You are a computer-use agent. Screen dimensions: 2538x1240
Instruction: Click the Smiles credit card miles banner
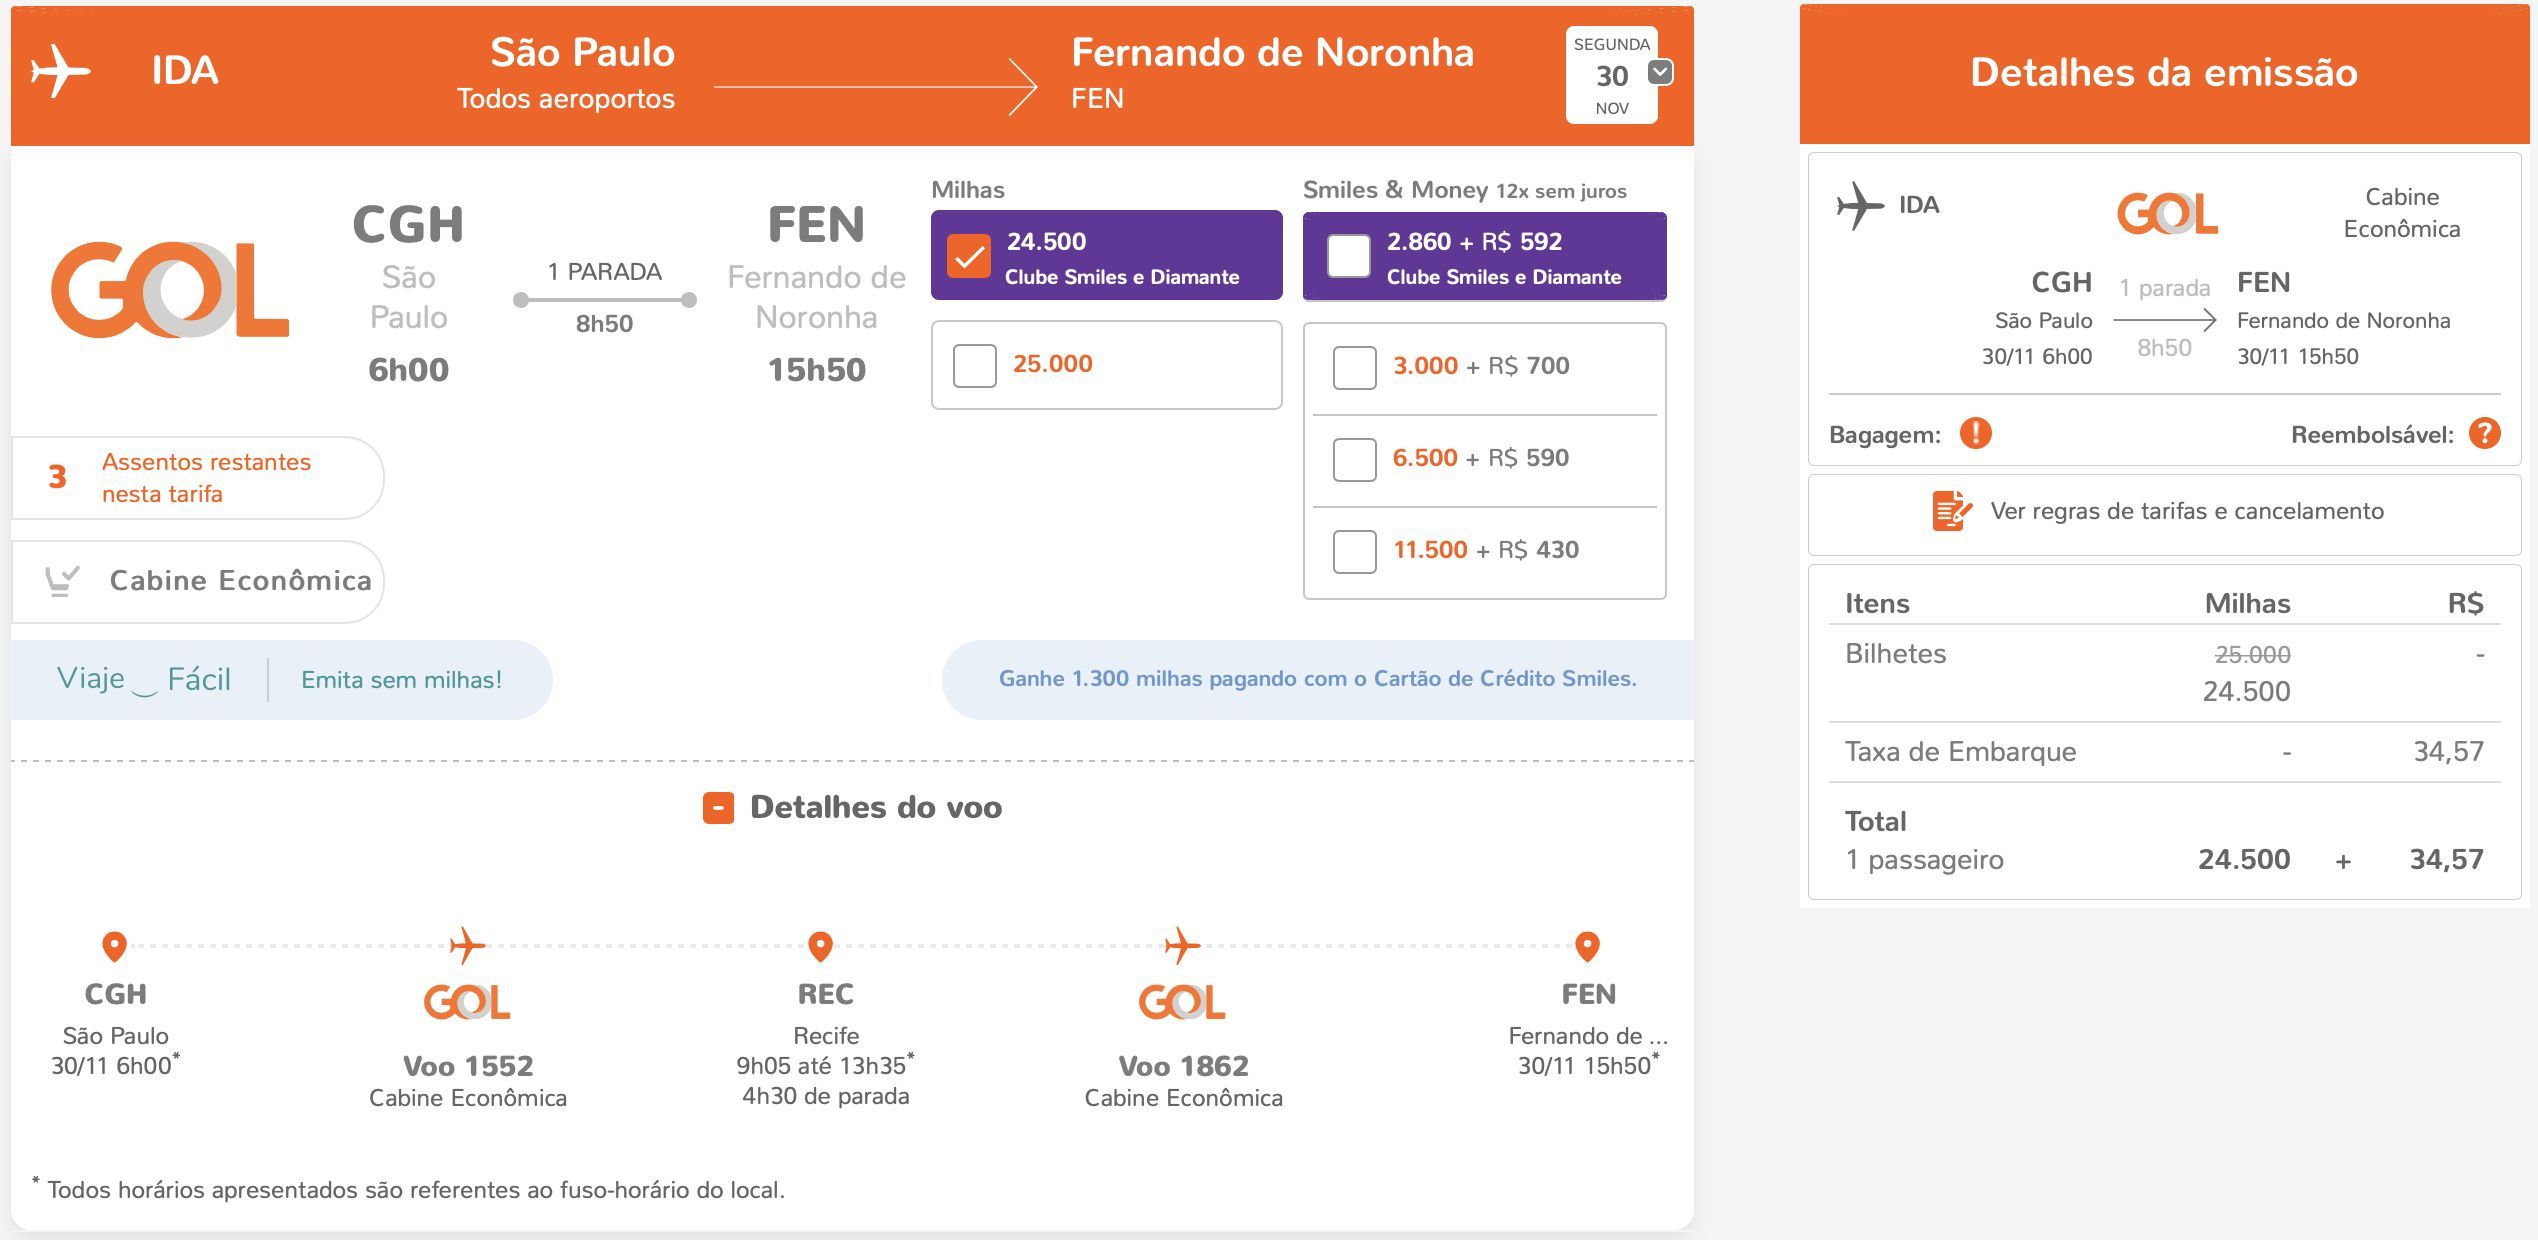point(1318,679)
